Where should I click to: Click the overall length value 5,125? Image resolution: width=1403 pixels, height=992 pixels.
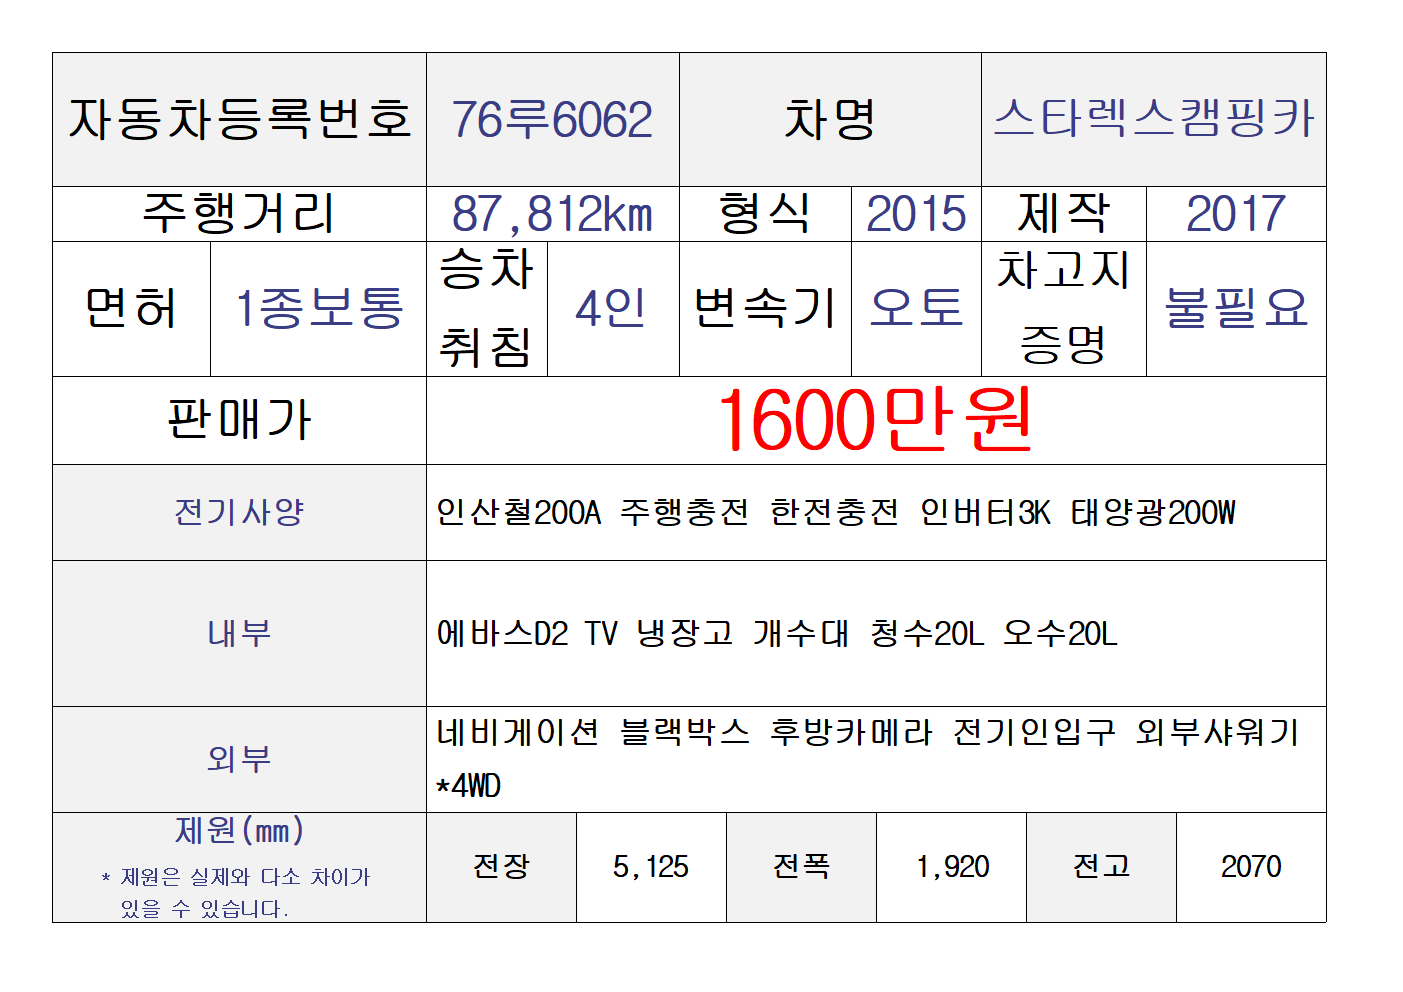[x=650, y=867]
